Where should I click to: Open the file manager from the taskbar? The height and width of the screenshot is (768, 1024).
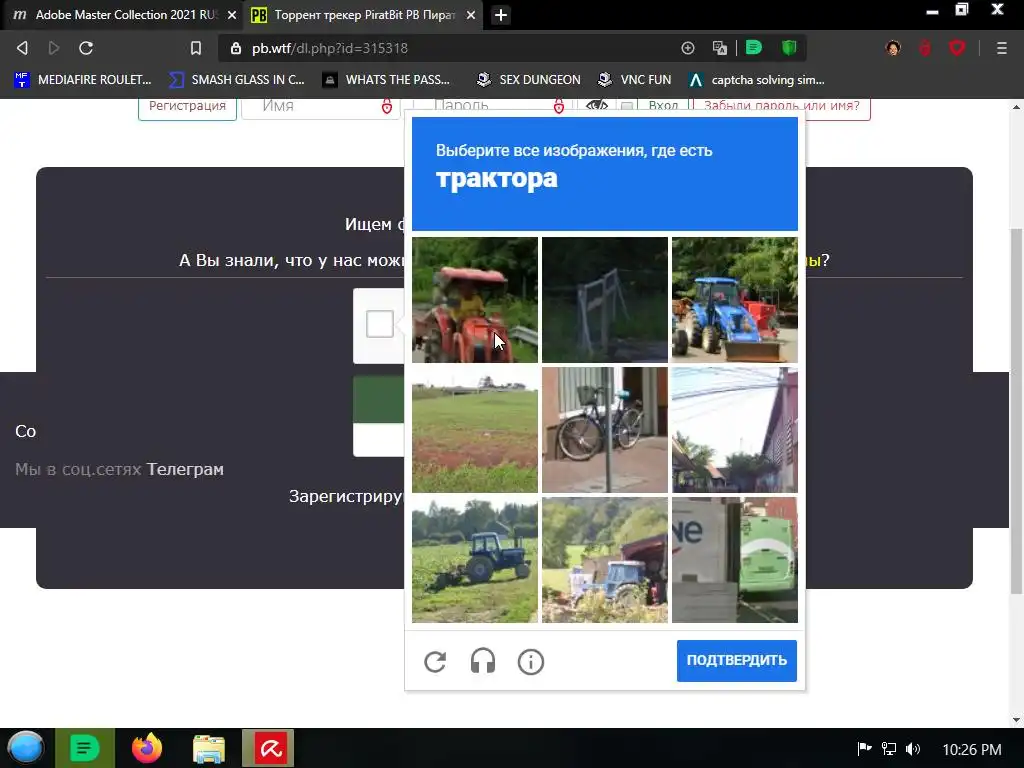[209, 748]
